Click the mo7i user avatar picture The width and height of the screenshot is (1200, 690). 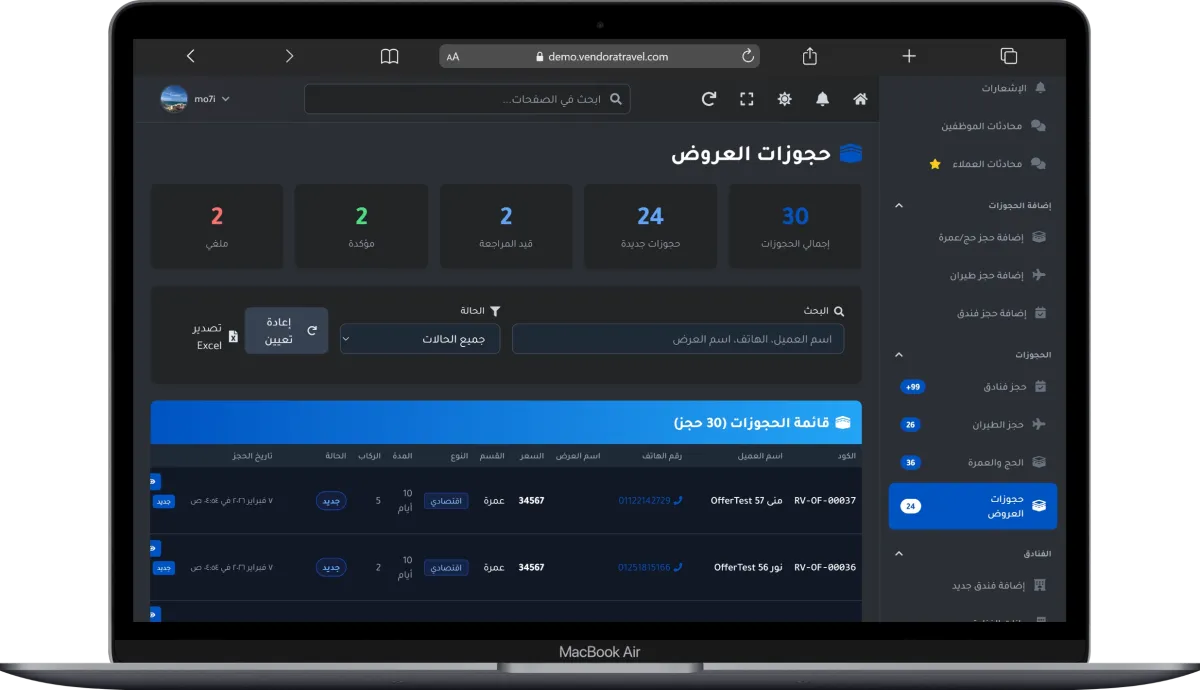(x=174, y=99)
